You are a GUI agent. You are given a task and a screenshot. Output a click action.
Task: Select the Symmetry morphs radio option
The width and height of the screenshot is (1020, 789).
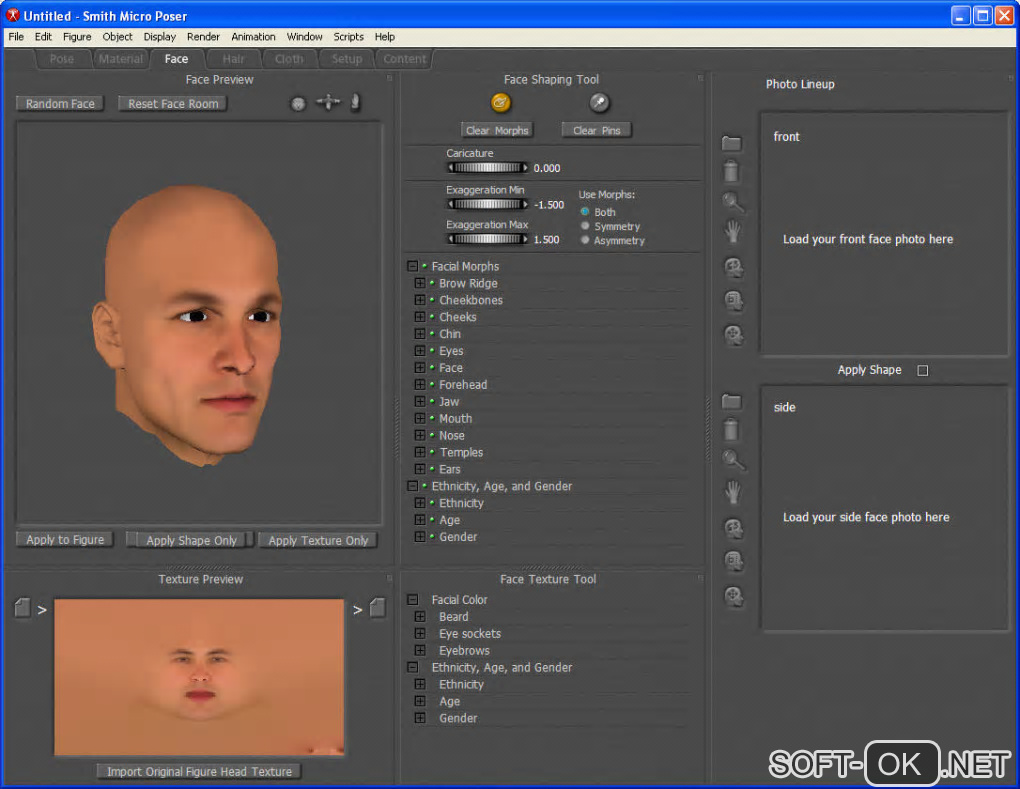tap(586, 226)
